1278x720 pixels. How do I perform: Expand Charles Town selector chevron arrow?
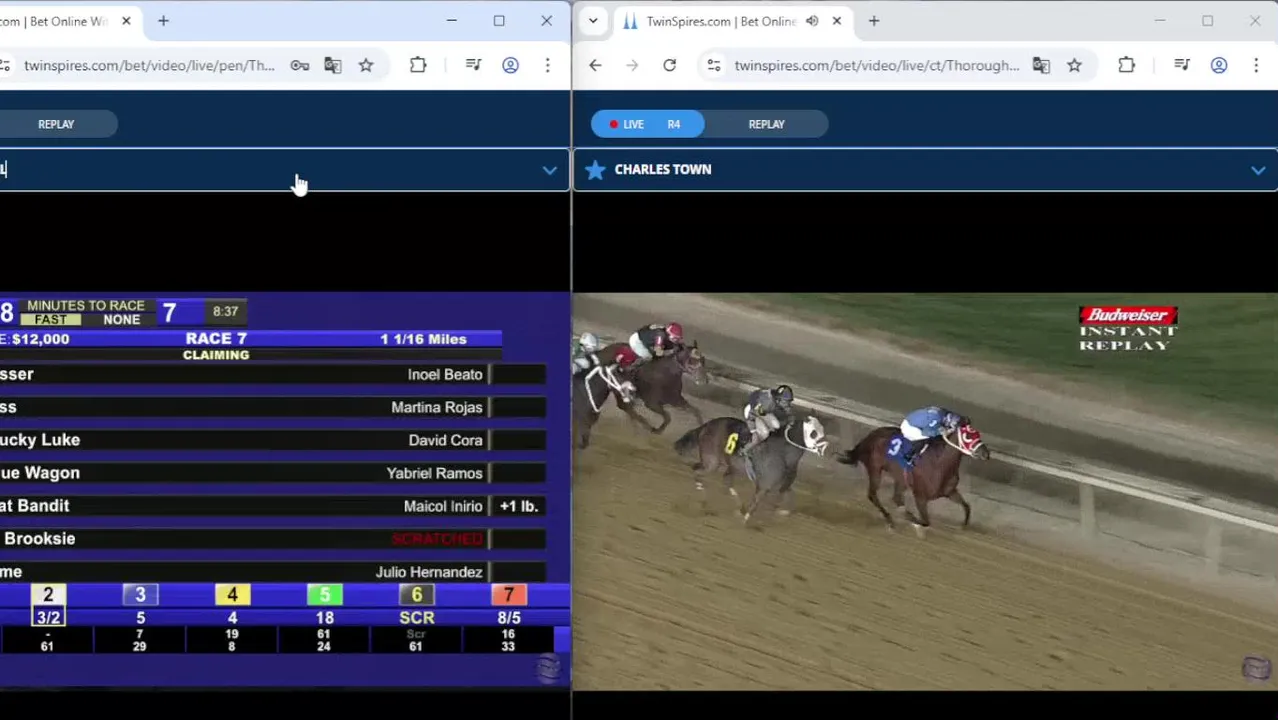[x=1257, y=170]
